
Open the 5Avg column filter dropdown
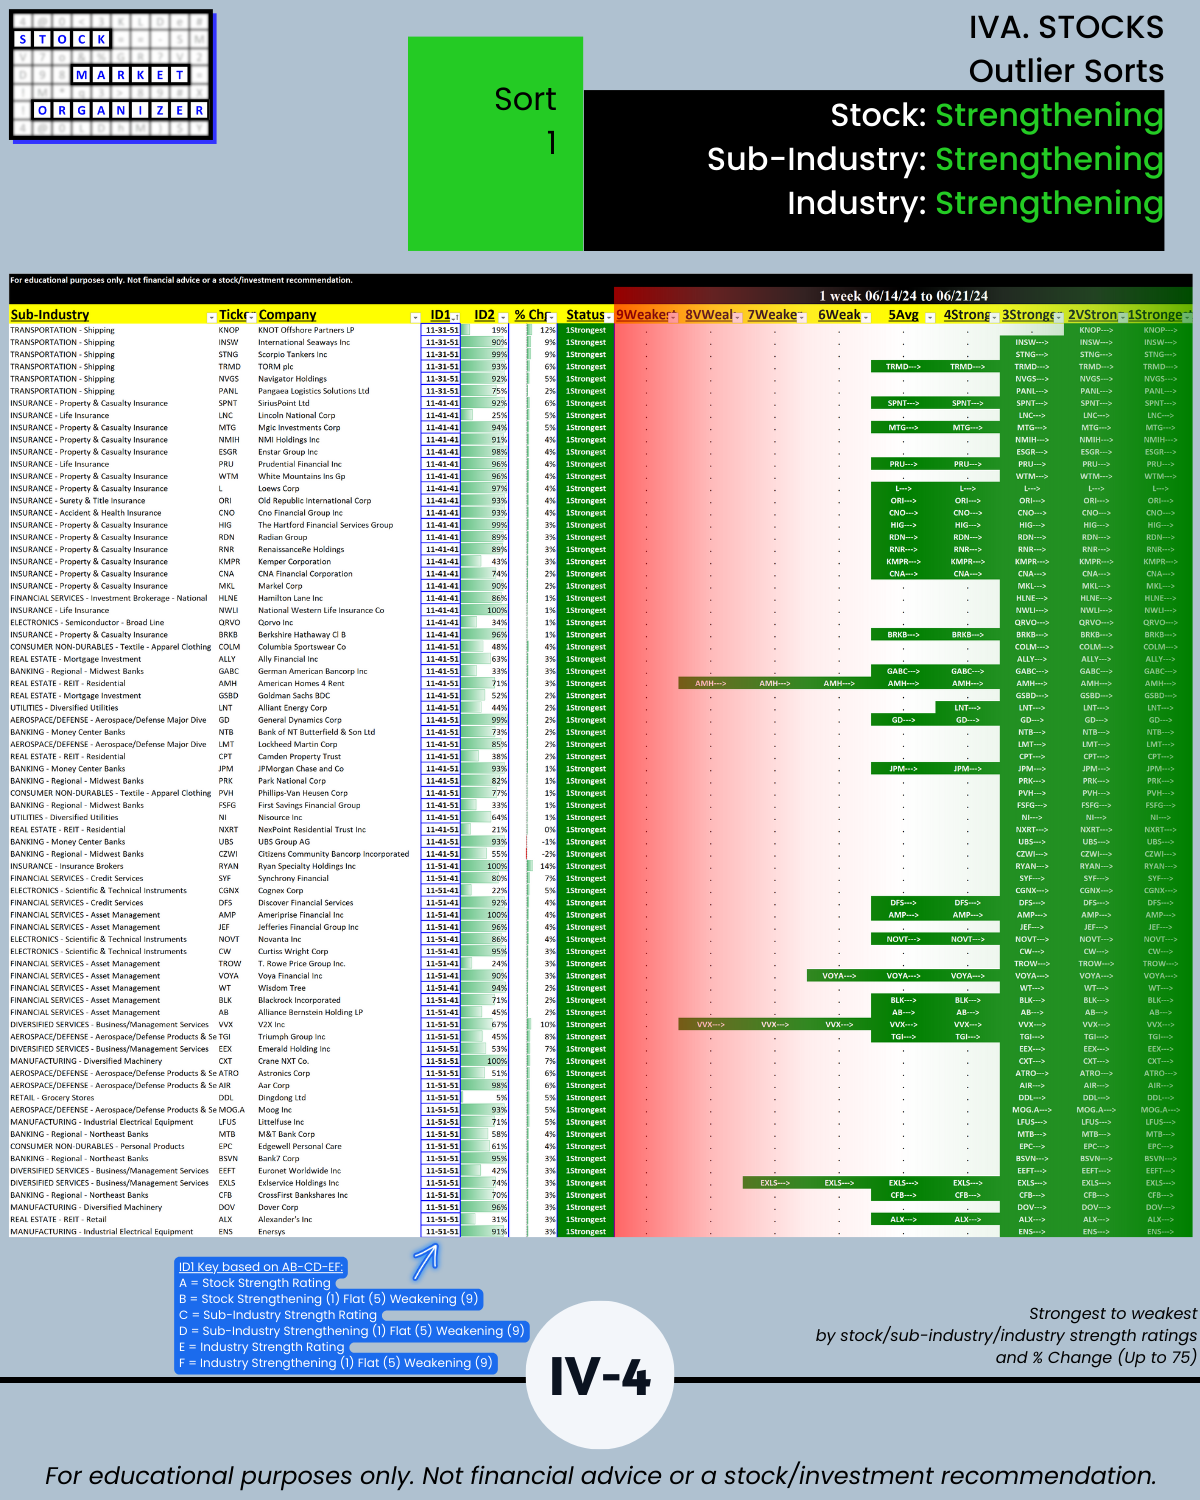tap(930, 317)
